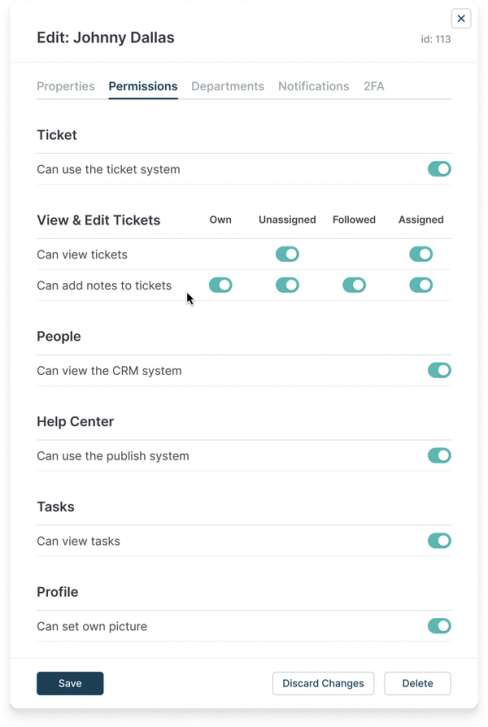This screenshot has height=727, width=488.
Task: Toggle 'Can set own picture' switch
Action: point(439,626)
